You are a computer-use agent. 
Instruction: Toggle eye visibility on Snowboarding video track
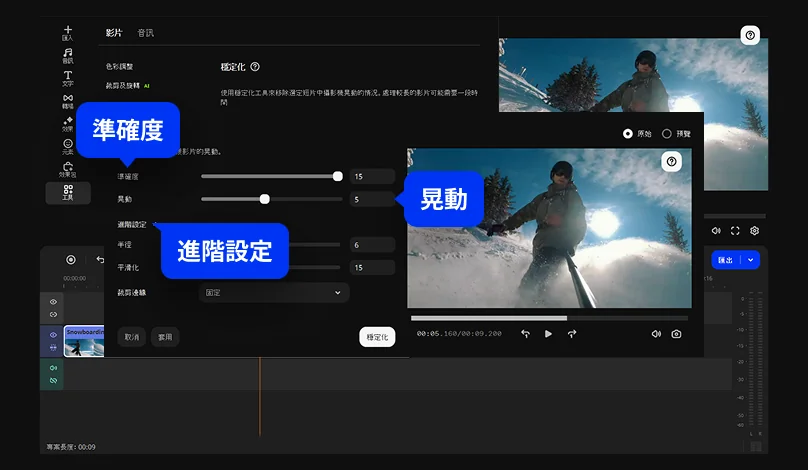pyautogui.click(x=53, y=335)
